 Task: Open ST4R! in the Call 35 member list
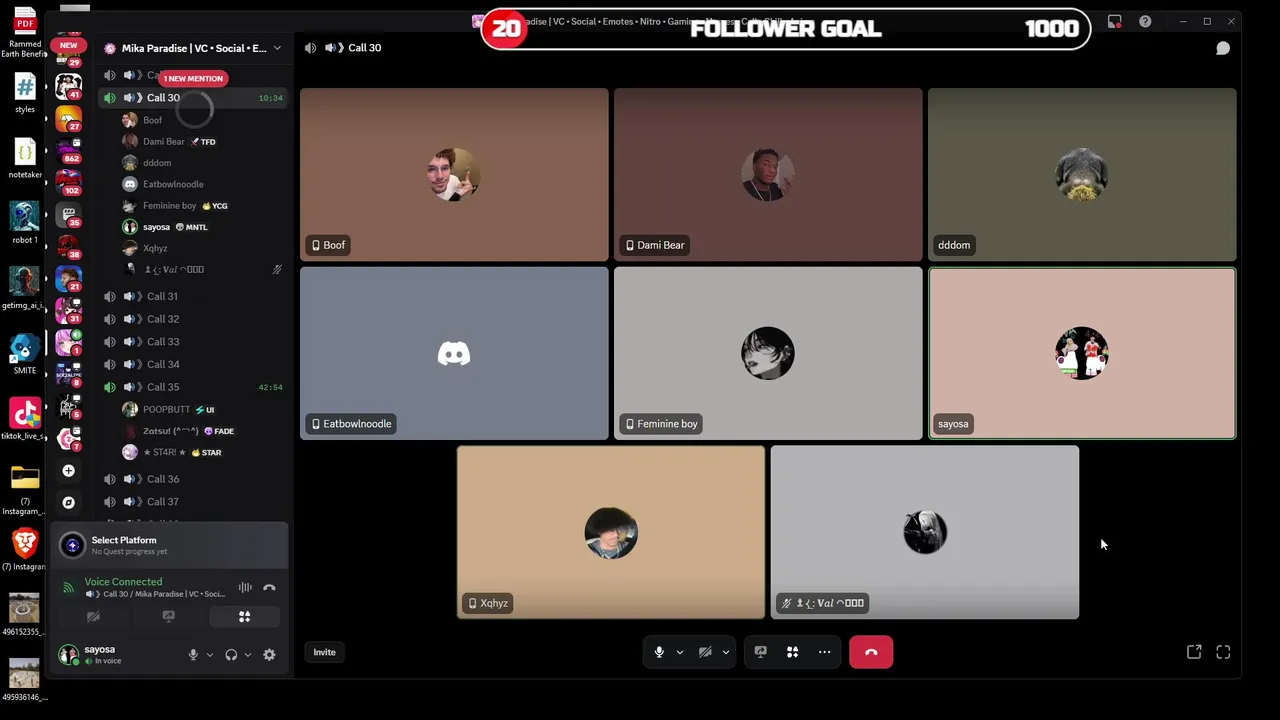[x=202, y=452]
